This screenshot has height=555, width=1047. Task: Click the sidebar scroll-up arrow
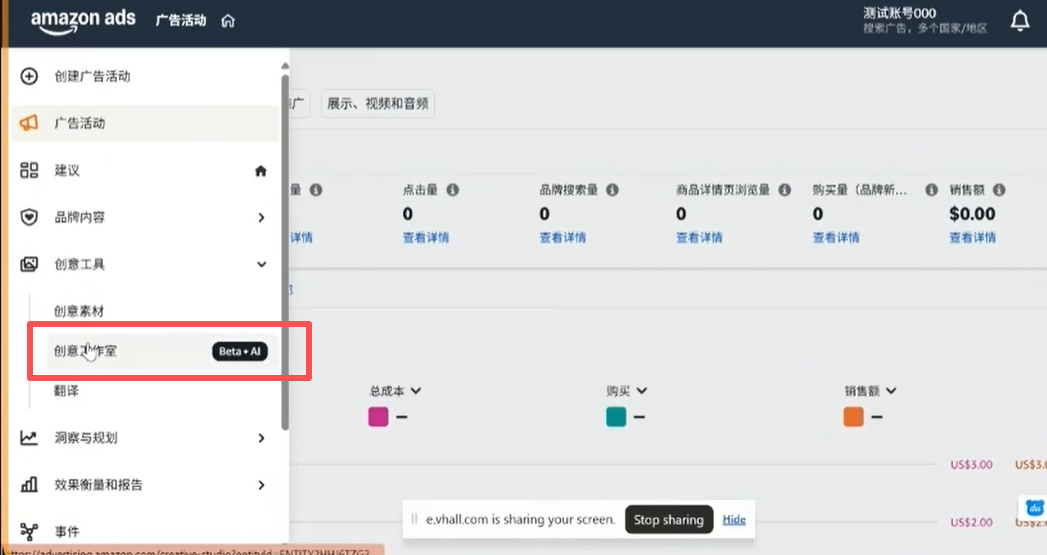(285, 66)
